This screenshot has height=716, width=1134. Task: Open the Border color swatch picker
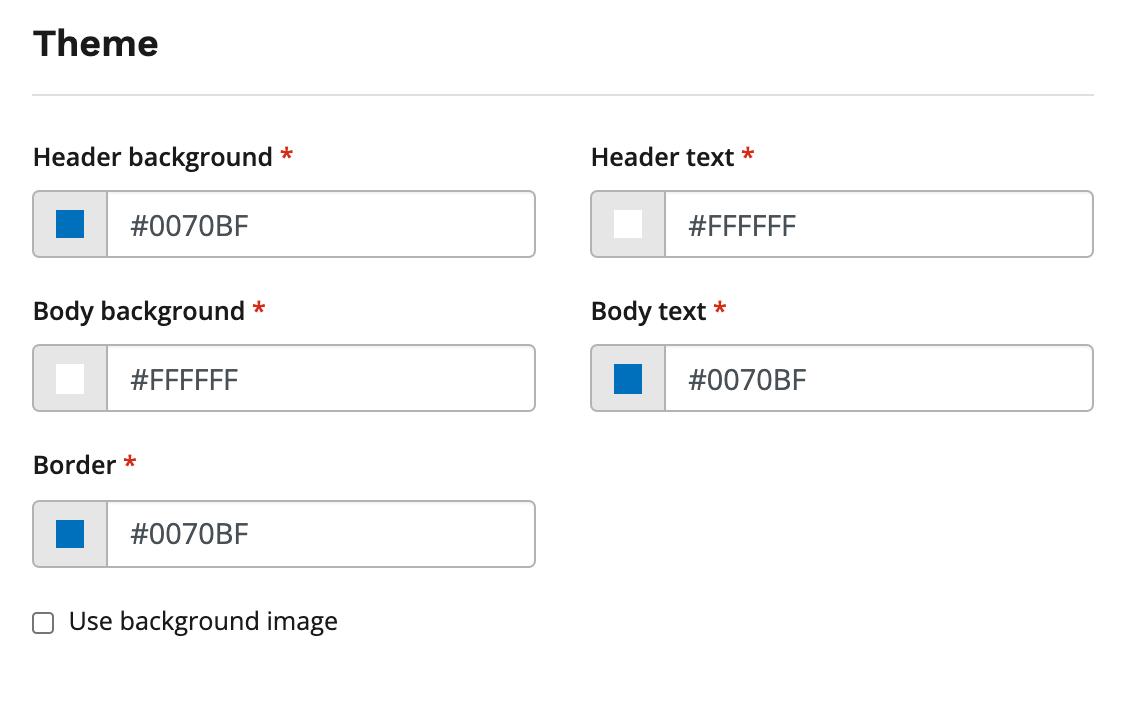pyautogui.click(x=70, y=534)
